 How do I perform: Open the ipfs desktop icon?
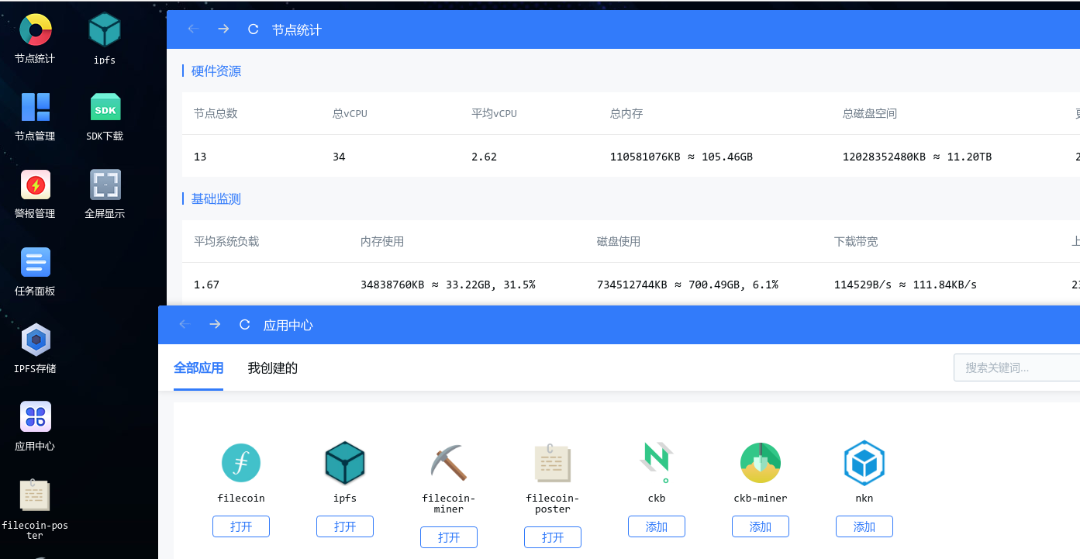tap(105, 38)
